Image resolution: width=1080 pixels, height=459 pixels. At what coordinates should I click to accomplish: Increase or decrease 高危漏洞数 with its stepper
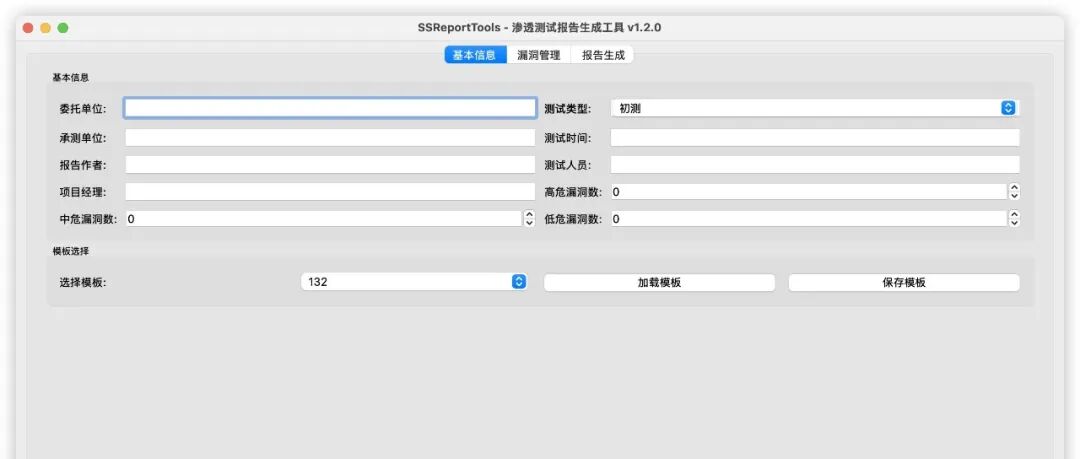[x=1014, y=192]
